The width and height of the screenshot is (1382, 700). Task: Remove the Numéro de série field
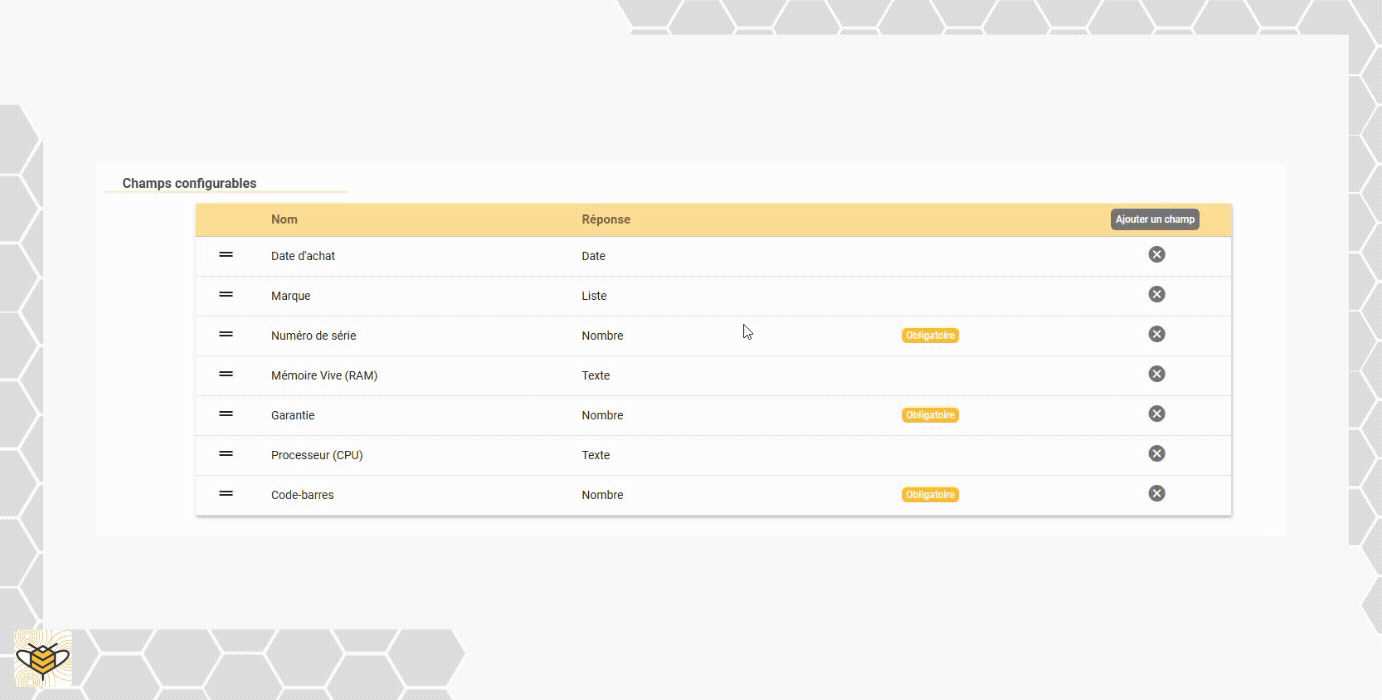pos(1157,334)
